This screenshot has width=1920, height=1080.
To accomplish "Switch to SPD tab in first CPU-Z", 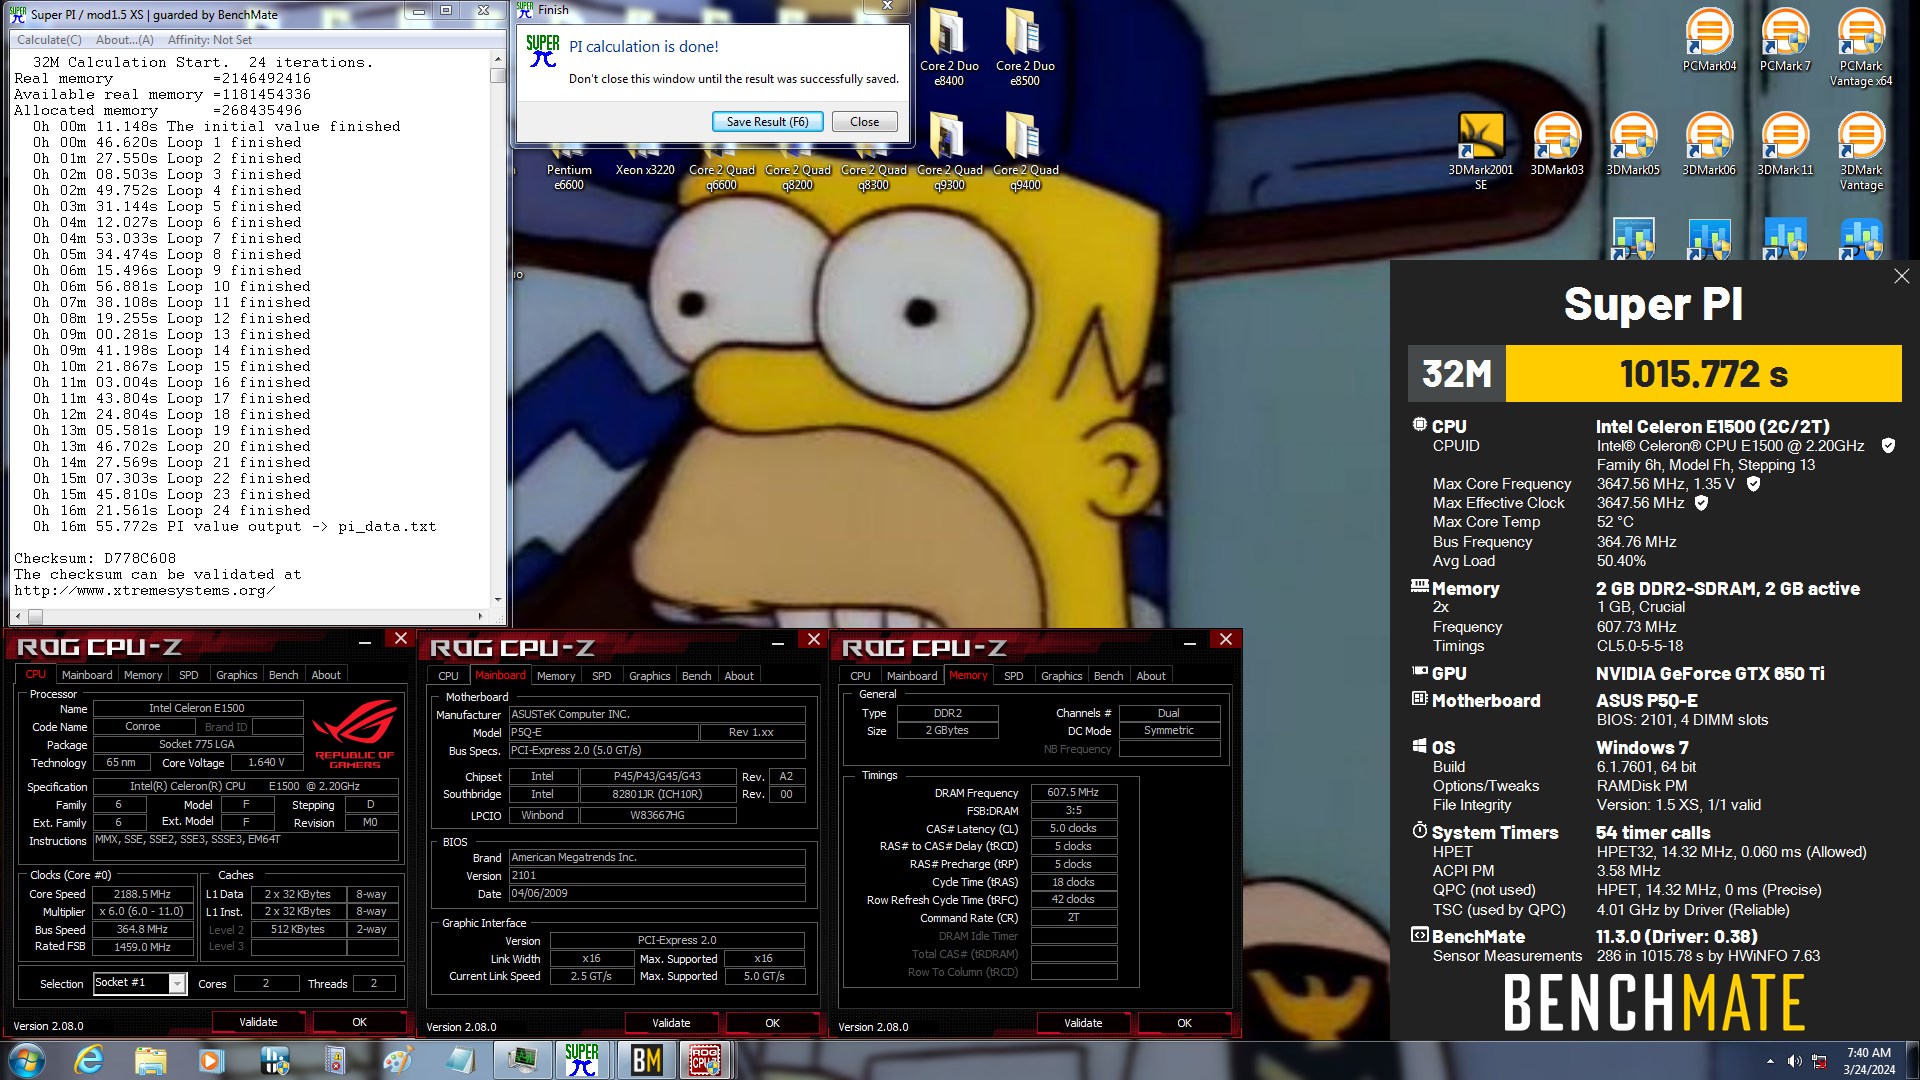I will click(188, 675).
